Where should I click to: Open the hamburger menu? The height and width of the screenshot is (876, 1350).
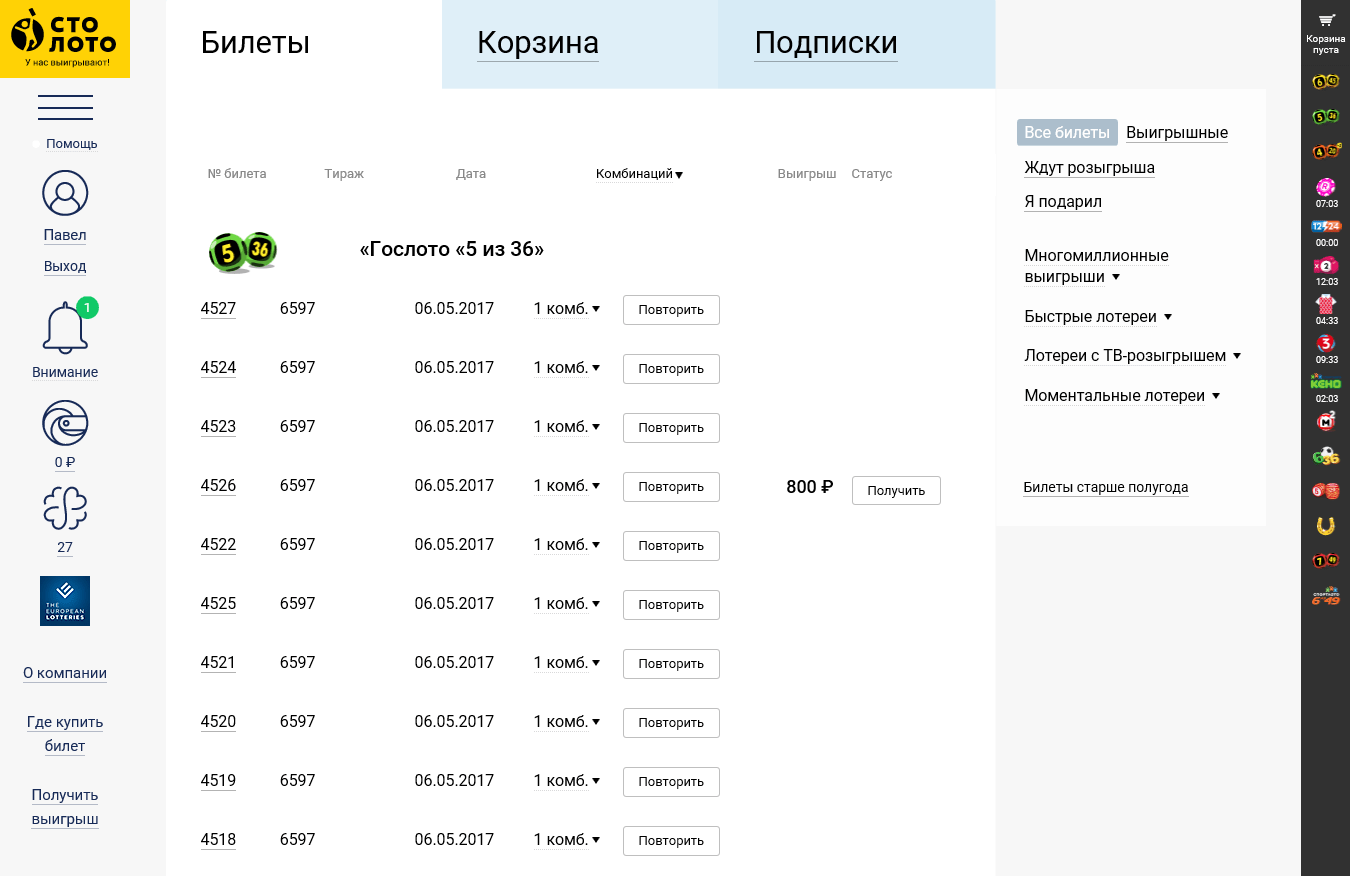65,107
